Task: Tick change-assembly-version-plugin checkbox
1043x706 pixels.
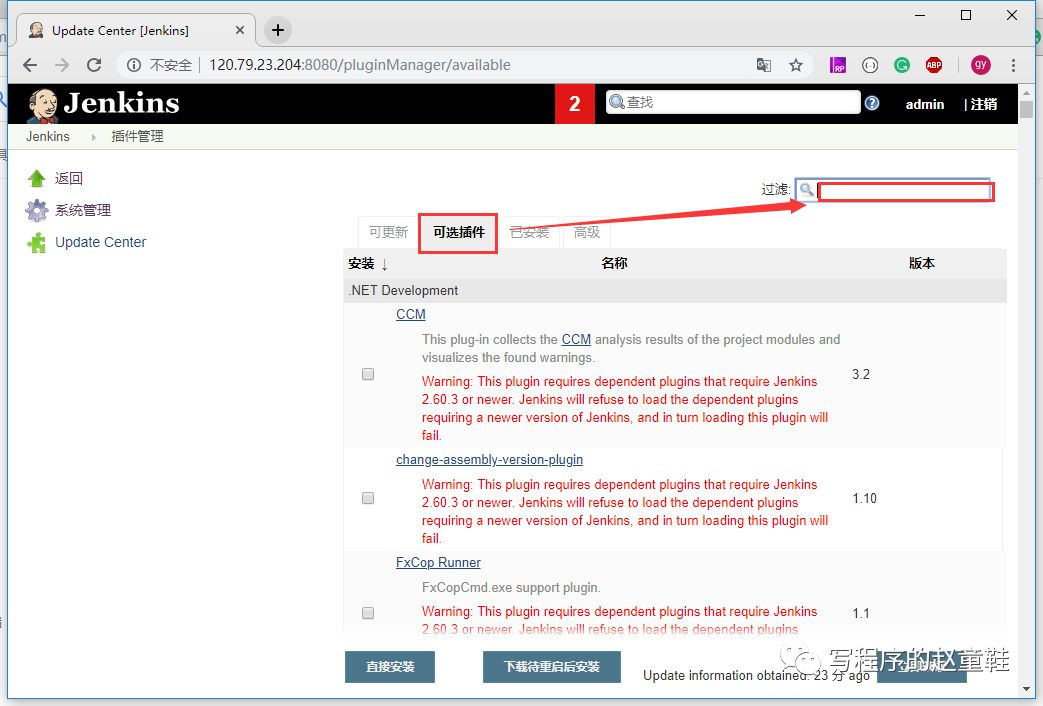Action: click(368, 498)
